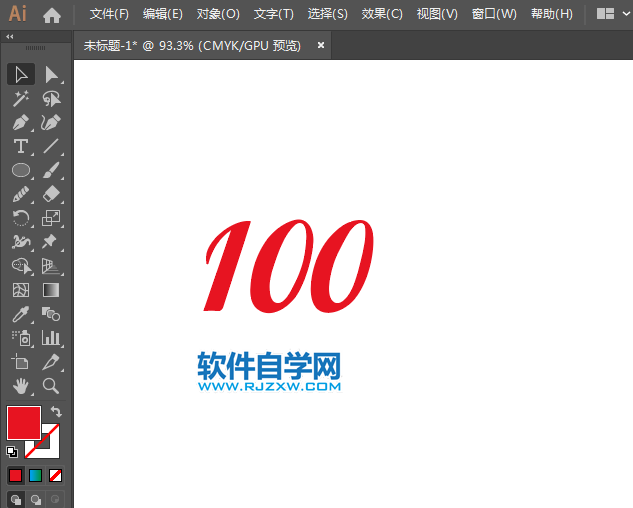Select the Paintbrush tool
The height and width of the screenshot is (508, 633).
tap(51, 170)
